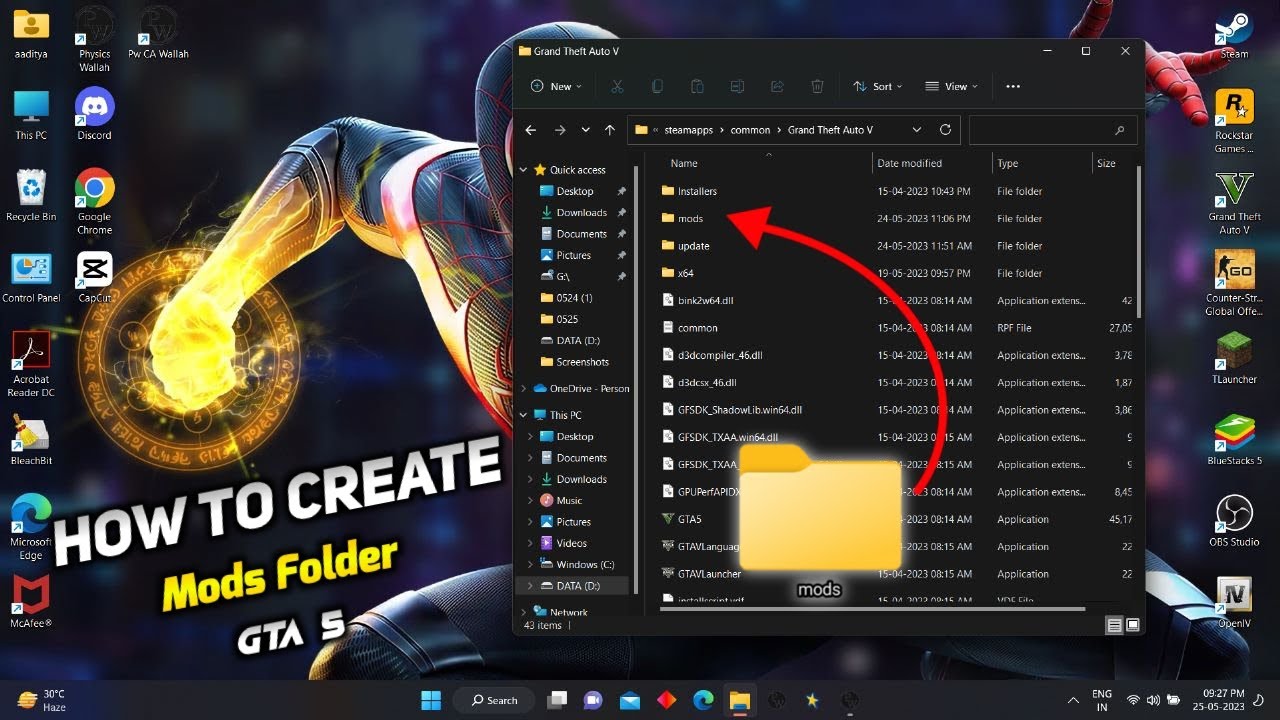Image resolution: width=1280 pixels, height=720 pixels.
Task: Switch to details view layout toggle
Action: tap(1114, 626)
